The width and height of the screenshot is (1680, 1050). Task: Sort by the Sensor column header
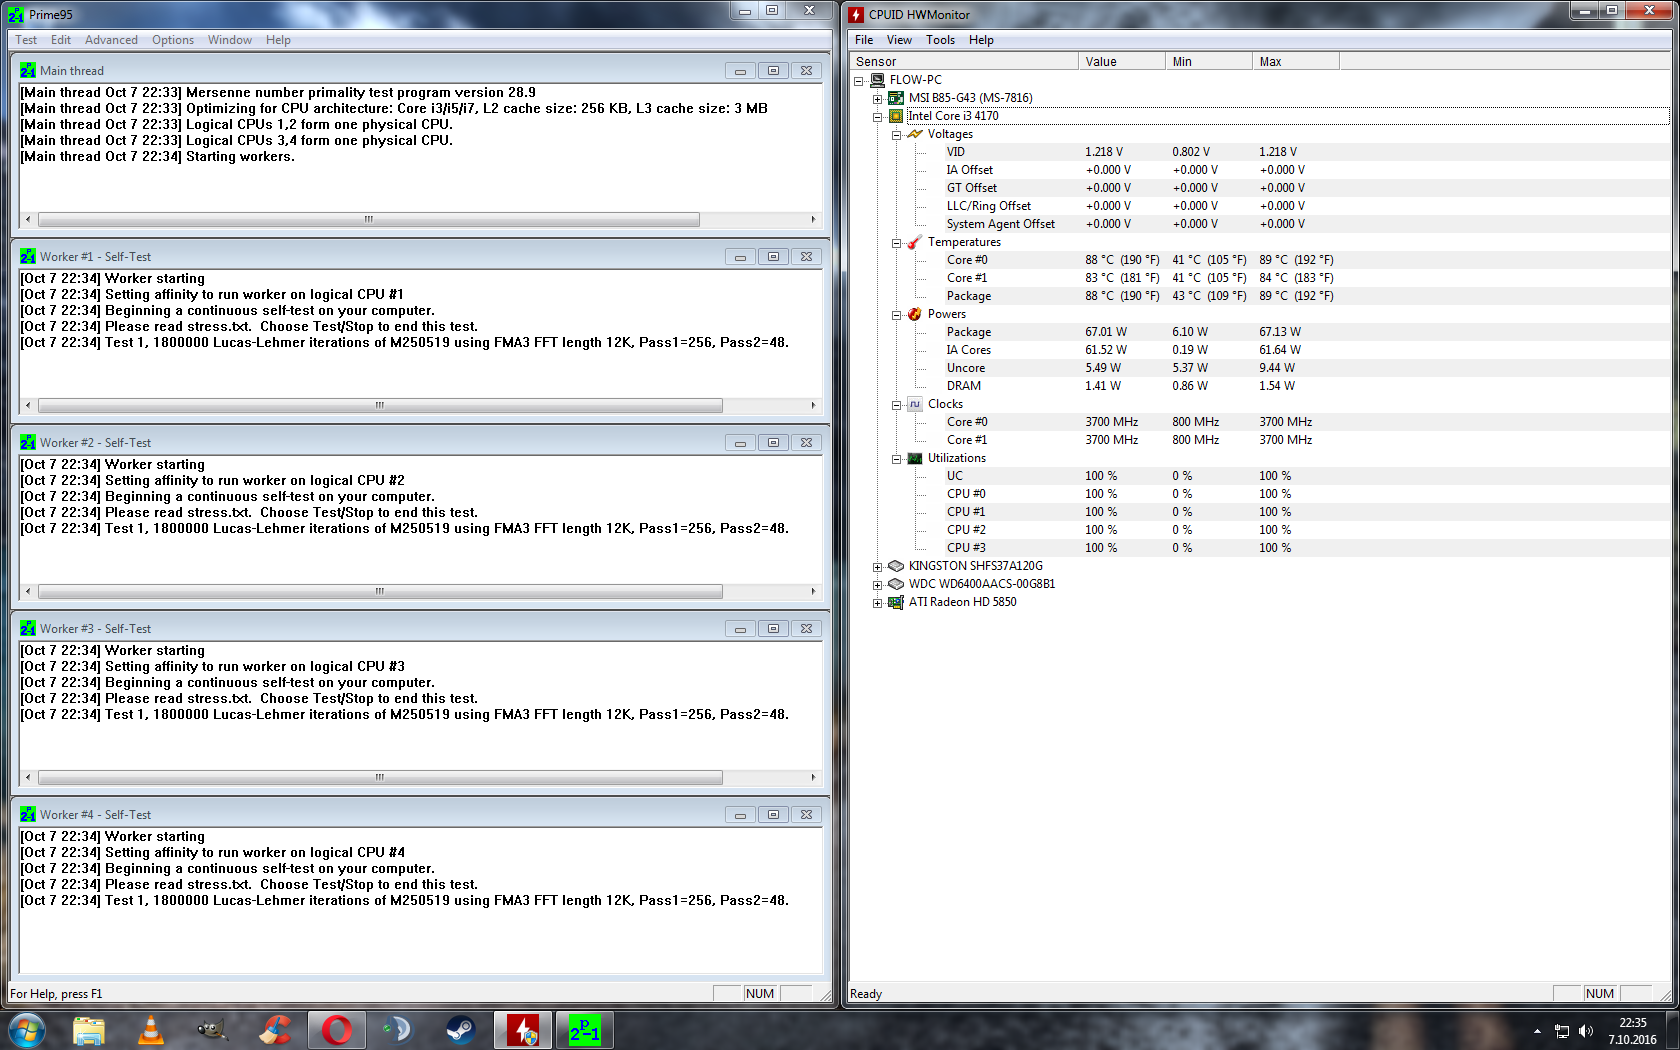[x=964, y=62]
